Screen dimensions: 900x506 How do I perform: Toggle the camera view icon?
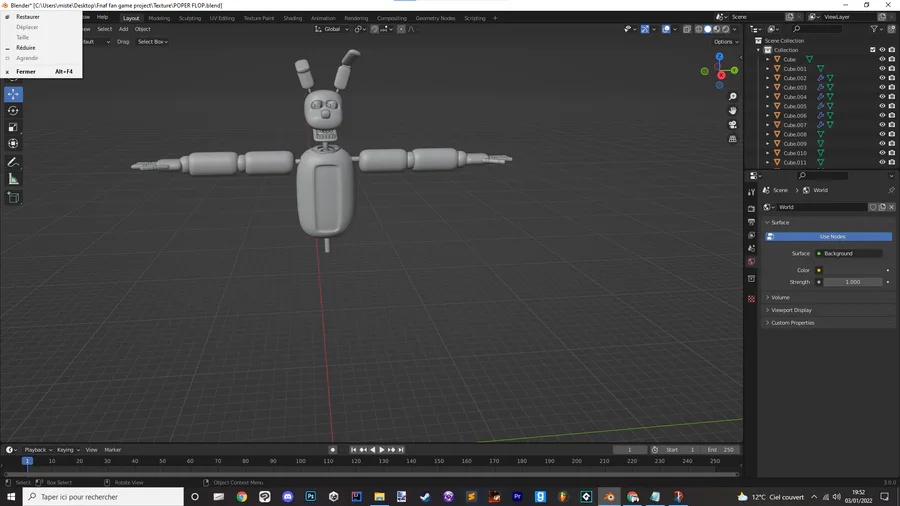tap(732, 125)
